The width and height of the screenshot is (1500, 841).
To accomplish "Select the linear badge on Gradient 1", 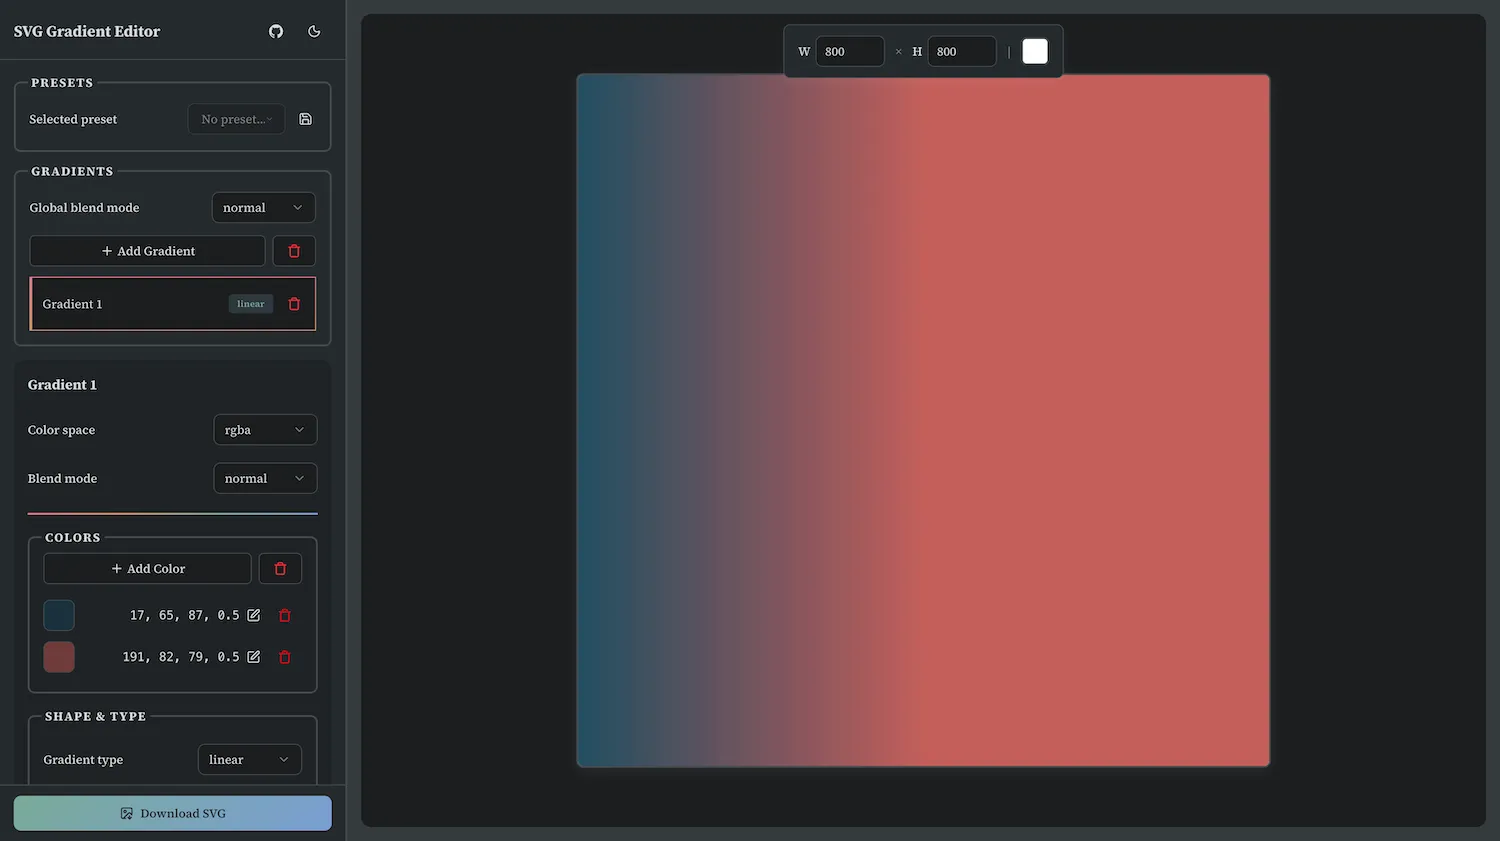I will 250,303.
